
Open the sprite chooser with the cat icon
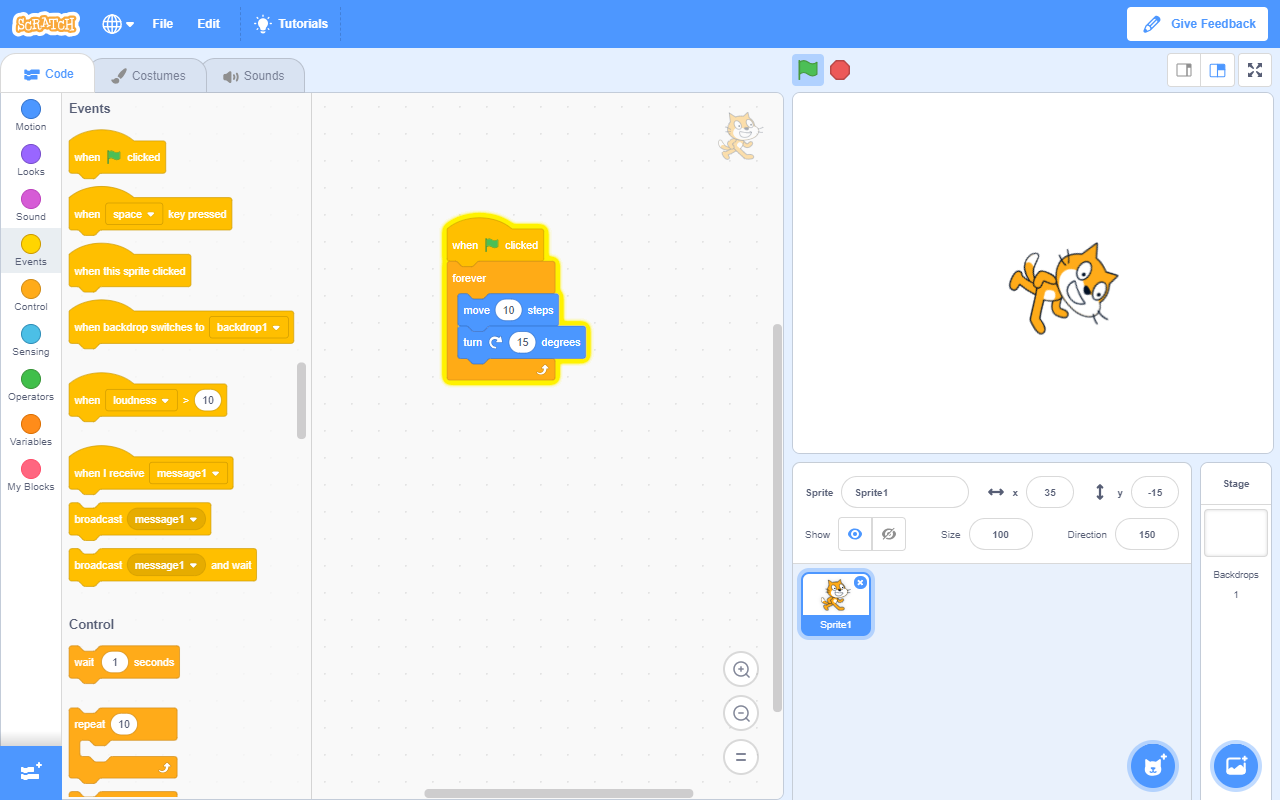pyautogui.click(x=1152, y=765)
